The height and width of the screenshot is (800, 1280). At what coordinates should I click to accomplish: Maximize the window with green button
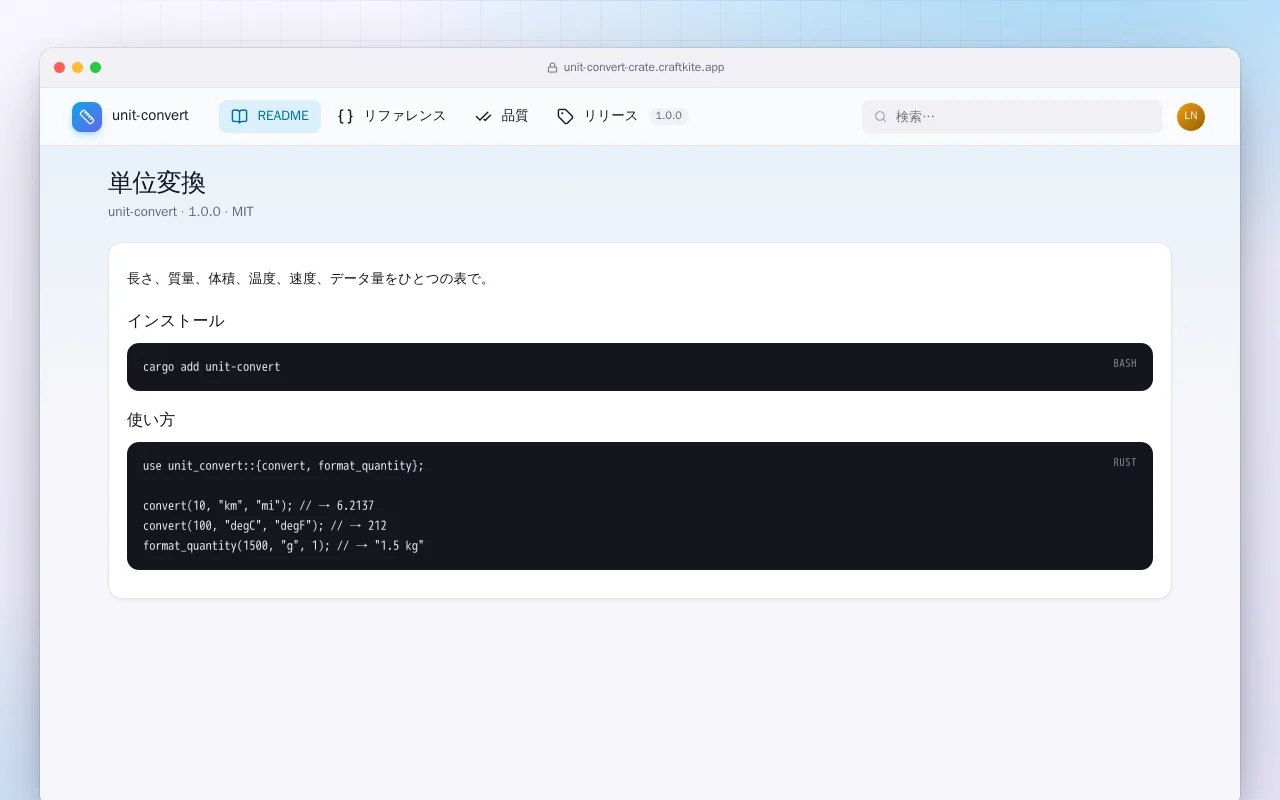click(x=96, y=68)
